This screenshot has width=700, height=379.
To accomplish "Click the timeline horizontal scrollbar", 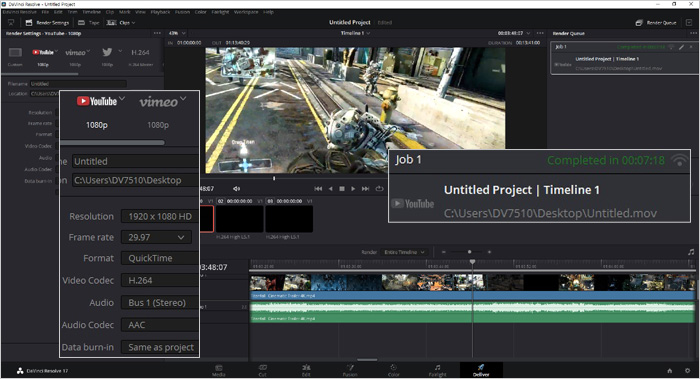I will tap(367, 360).
